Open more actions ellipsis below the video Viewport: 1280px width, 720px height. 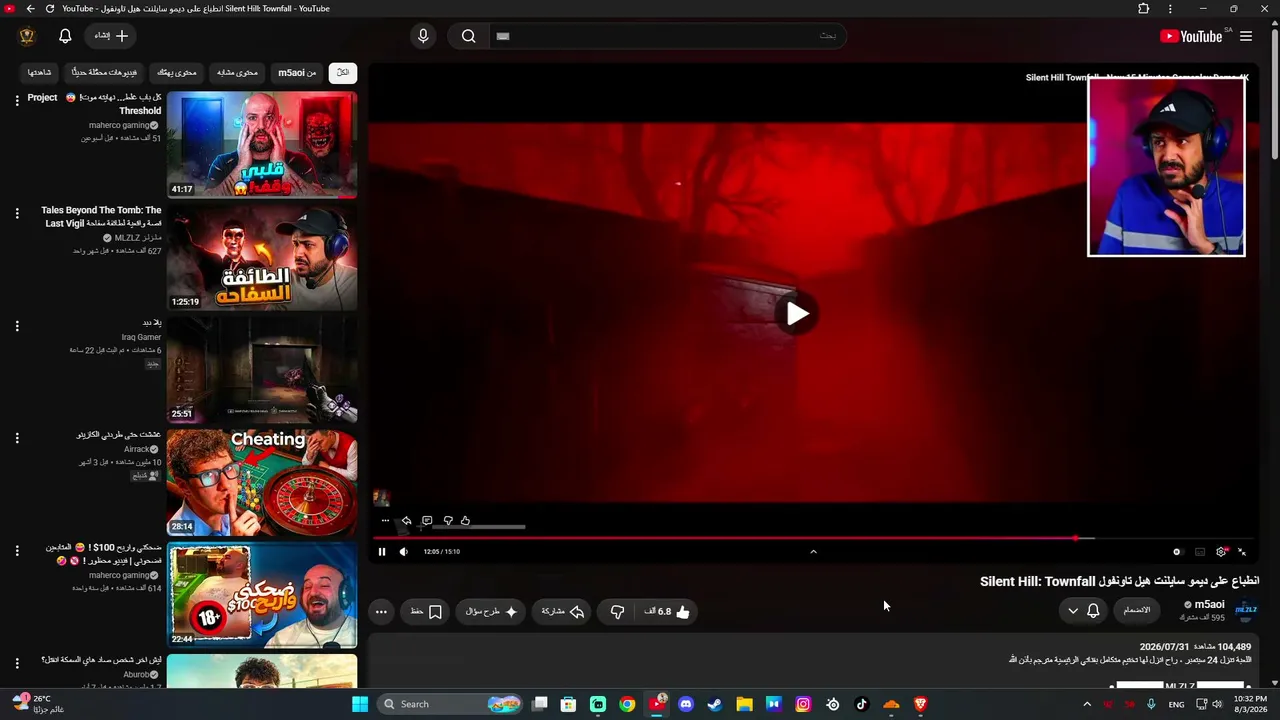[x=381, y=612]
